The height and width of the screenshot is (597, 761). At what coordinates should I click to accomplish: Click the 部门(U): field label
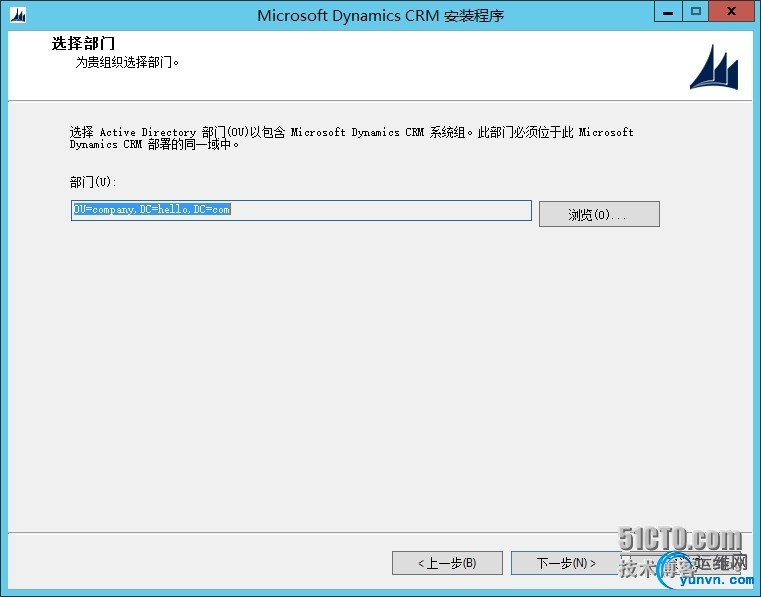point(93,182)
